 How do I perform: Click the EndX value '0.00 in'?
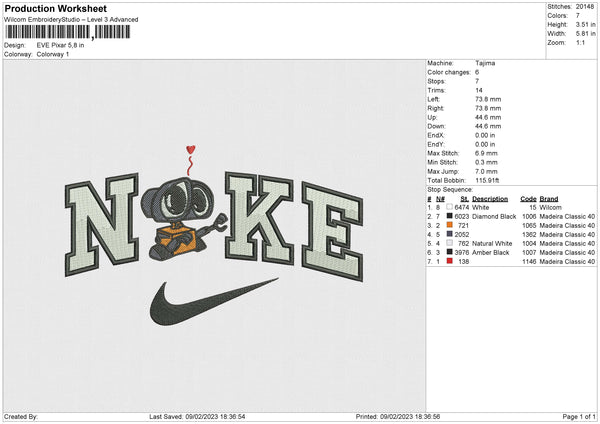click(485, 135)
